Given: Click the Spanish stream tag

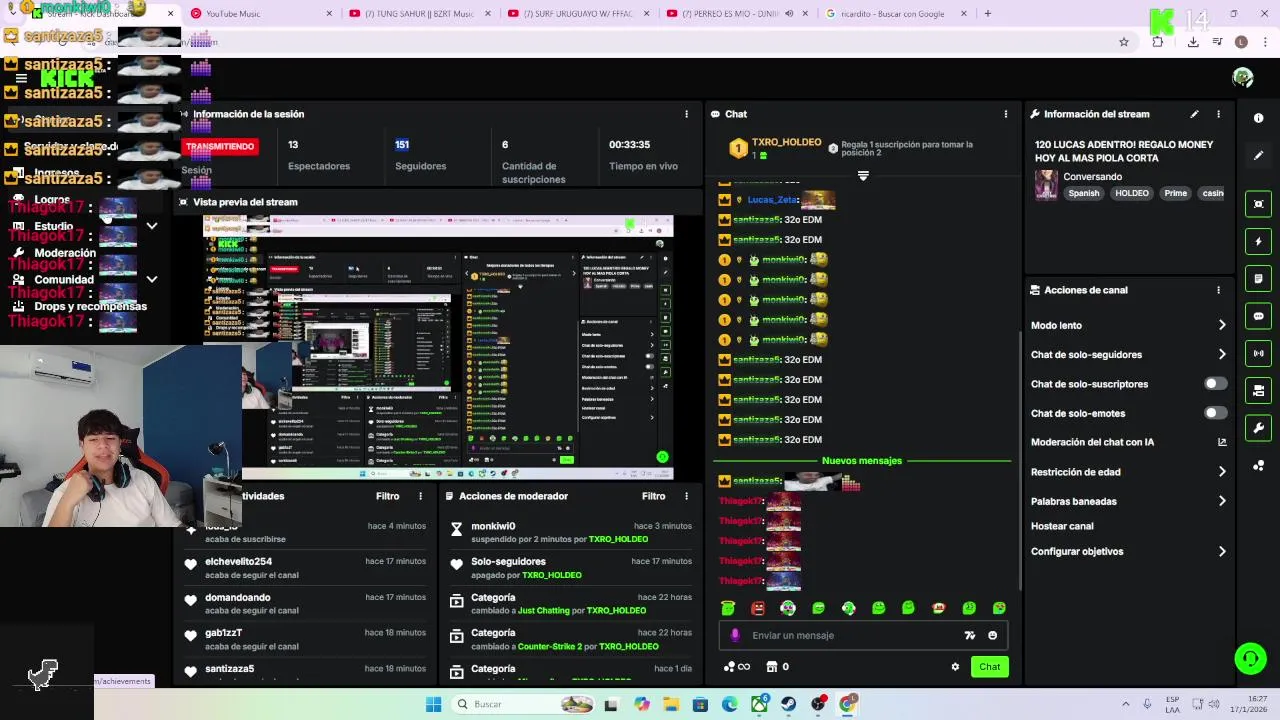Looking at the screenshot, I should coord(1083,193).
